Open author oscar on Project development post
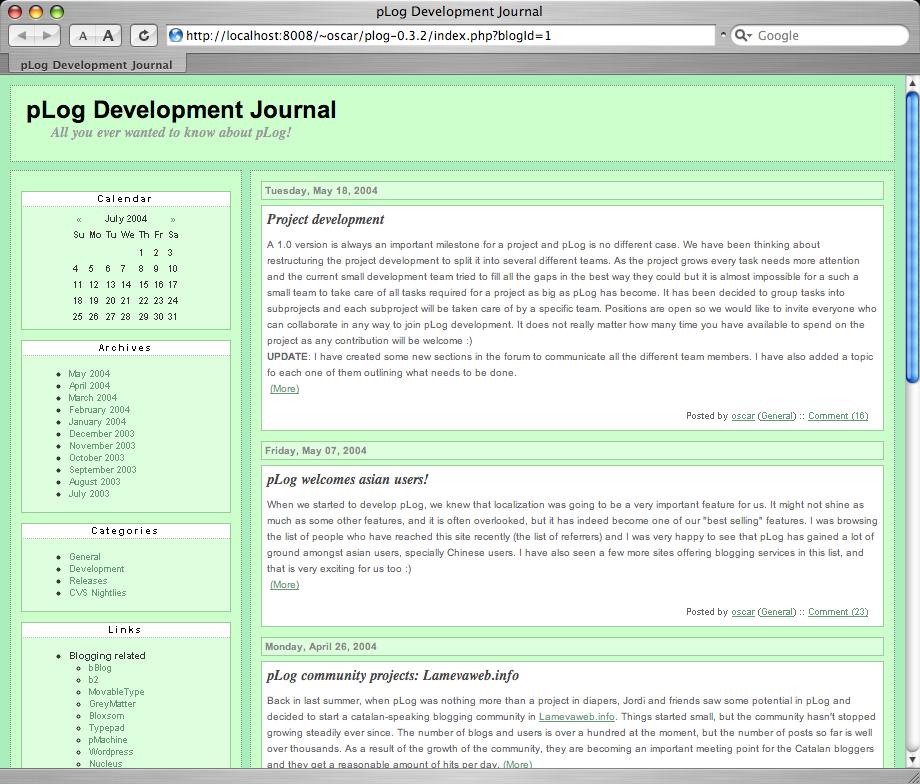The image size is (920, 784). [743, 415]
